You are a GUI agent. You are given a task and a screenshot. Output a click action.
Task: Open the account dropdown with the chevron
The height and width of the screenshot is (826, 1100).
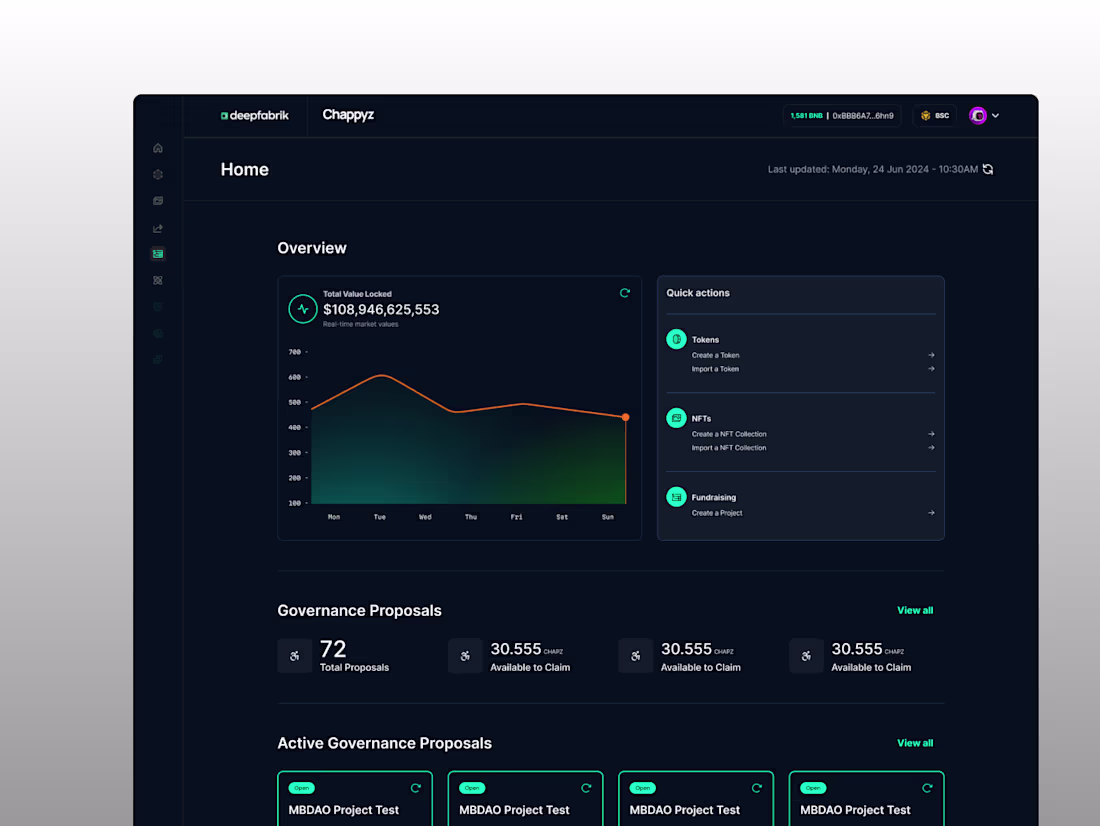[994, 115]
